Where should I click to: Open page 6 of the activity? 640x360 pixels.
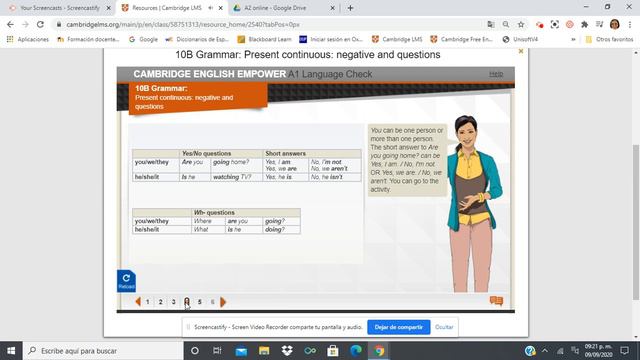pos(213,302)
